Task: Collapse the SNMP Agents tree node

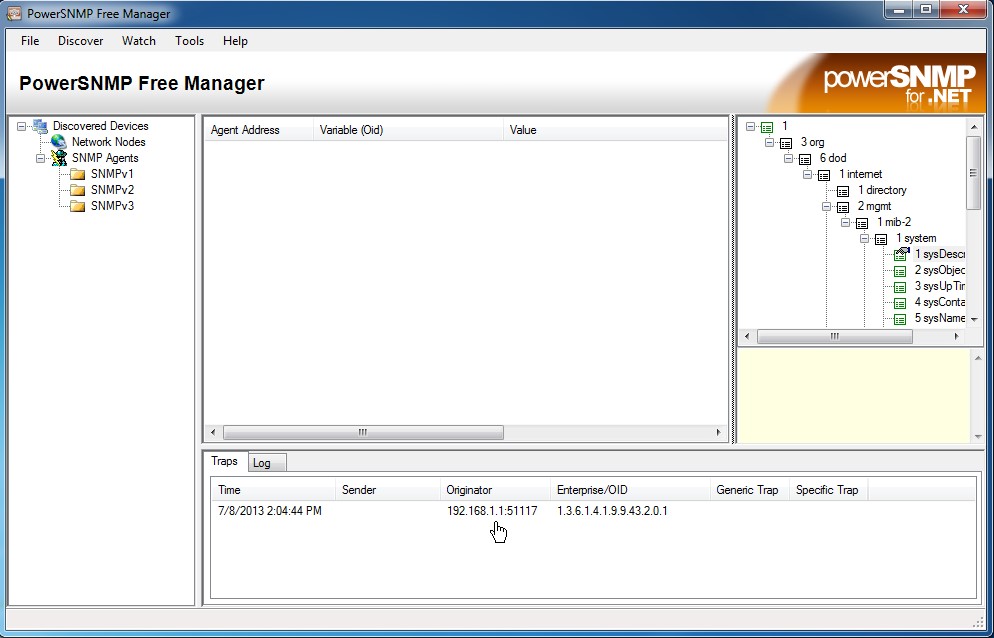Action: point(41,158)
